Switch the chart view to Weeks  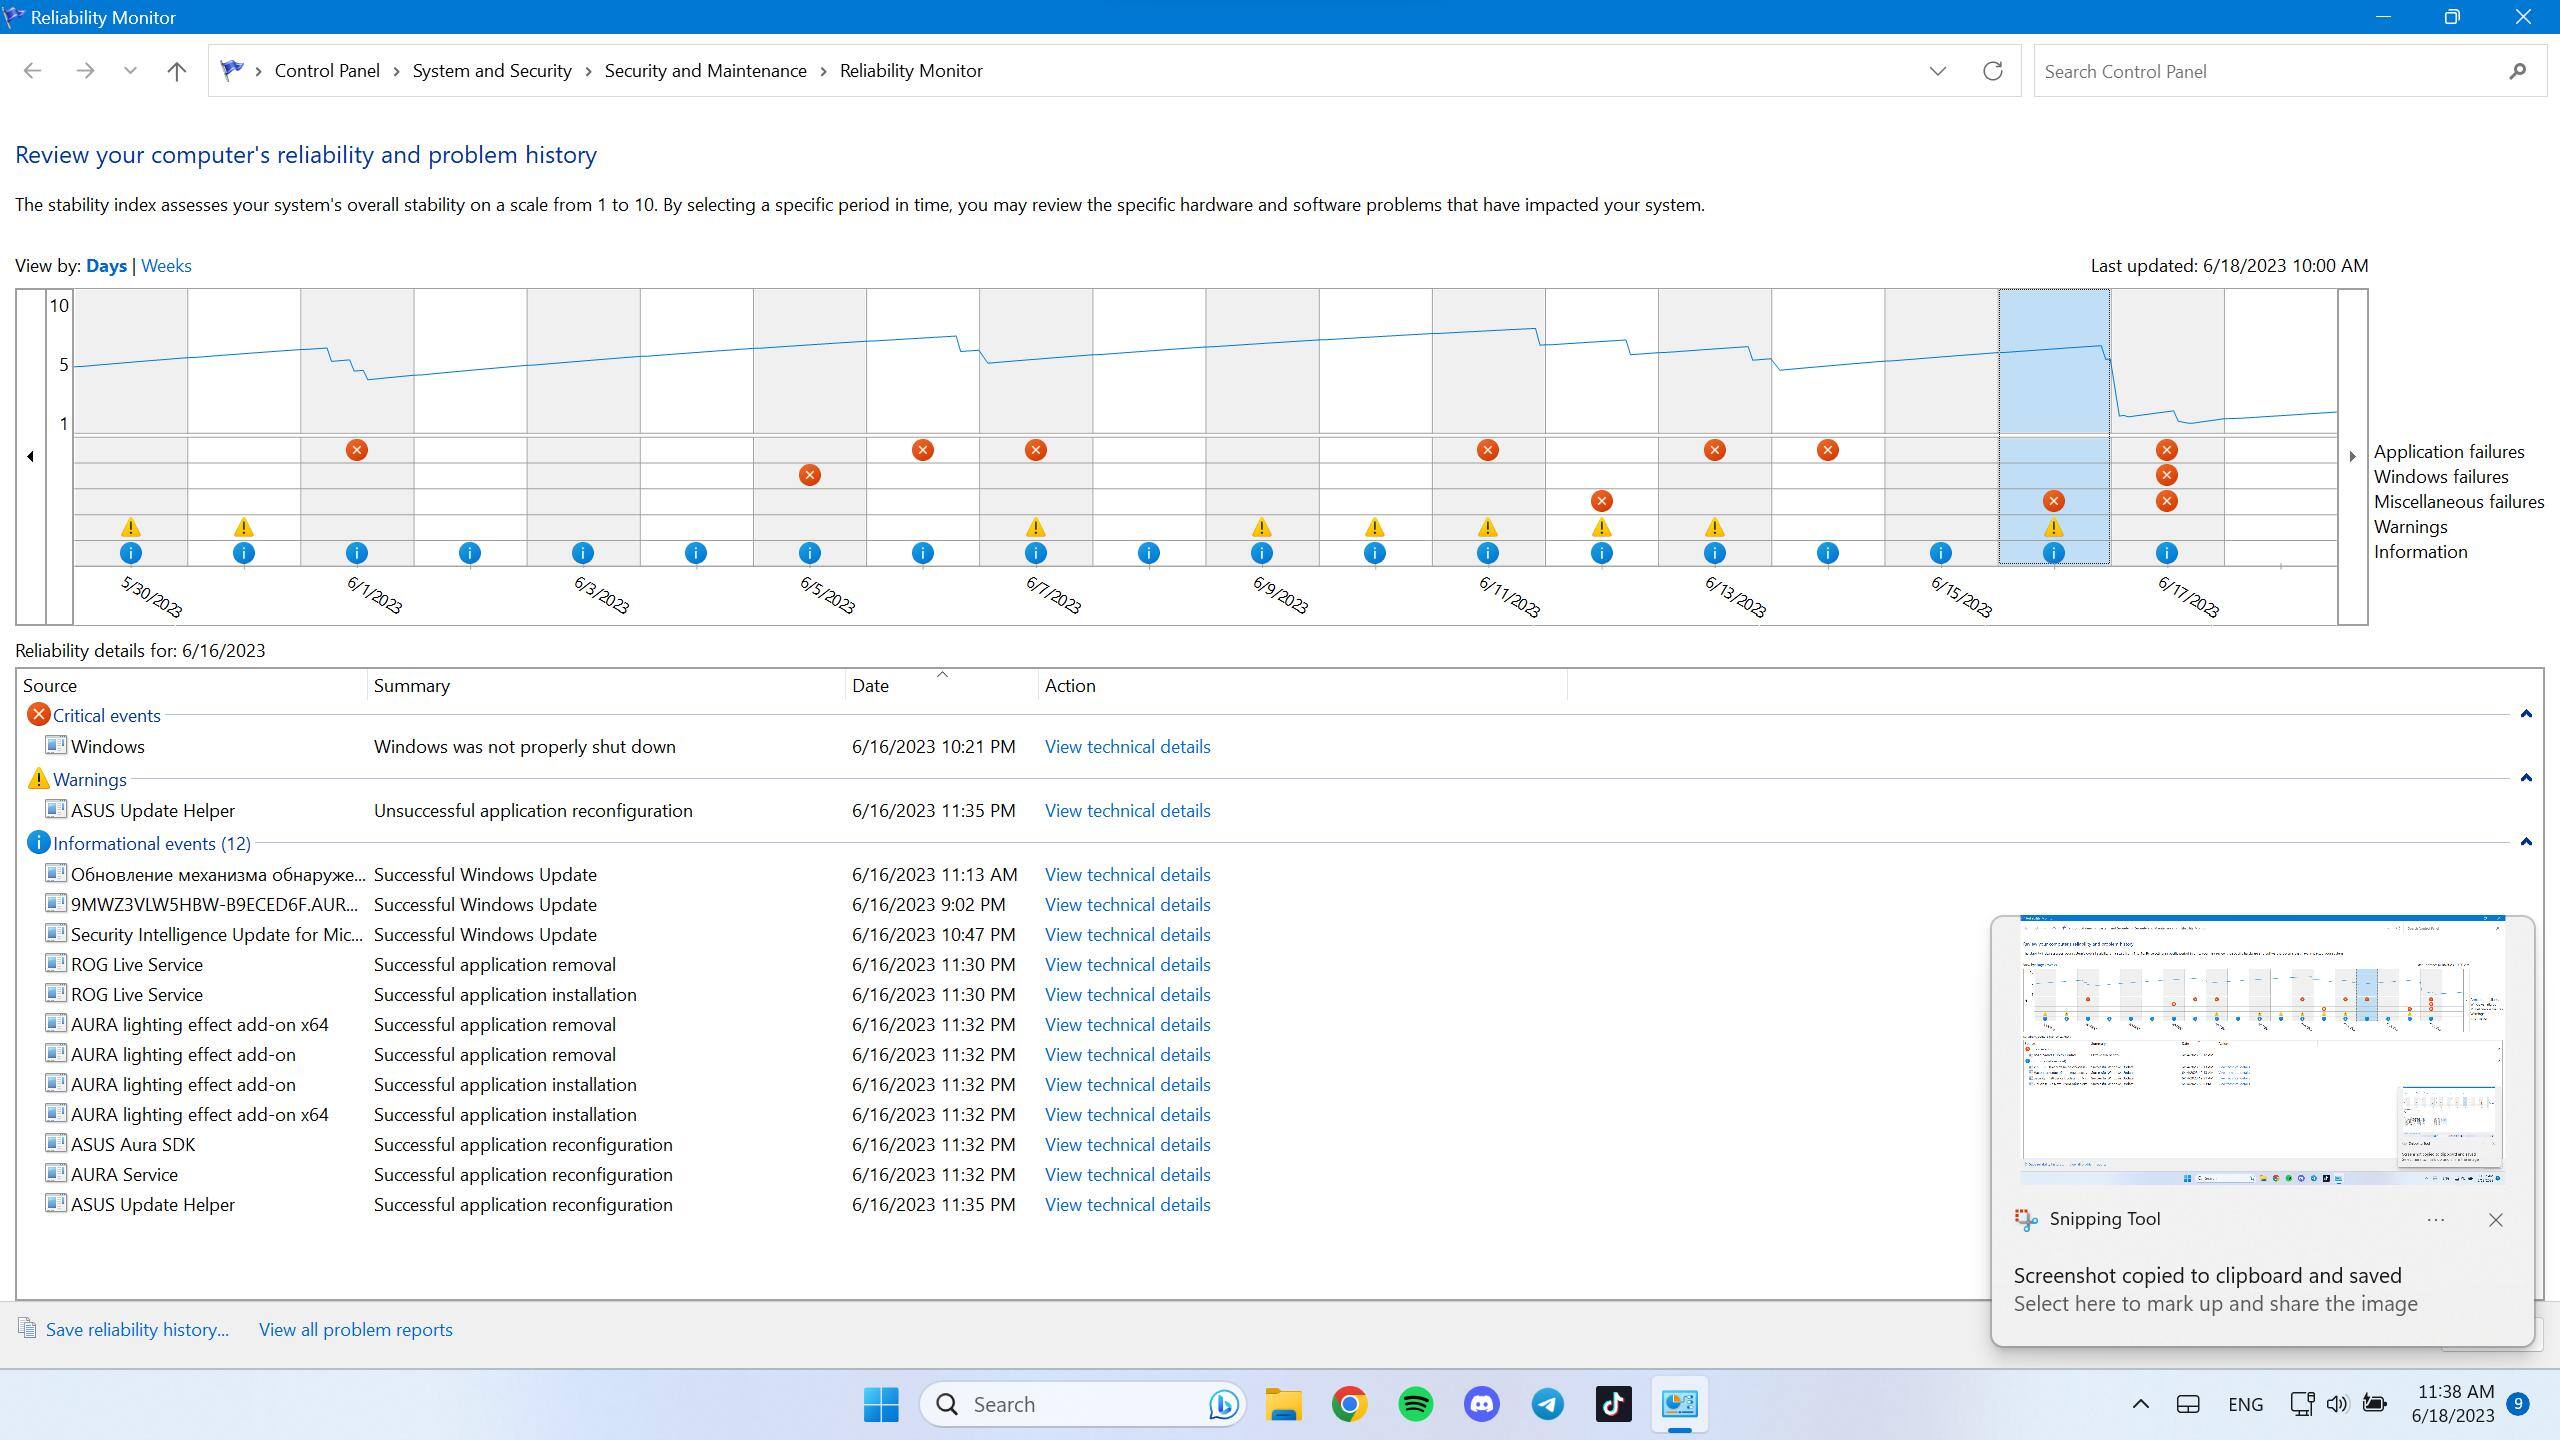[166, 266]
